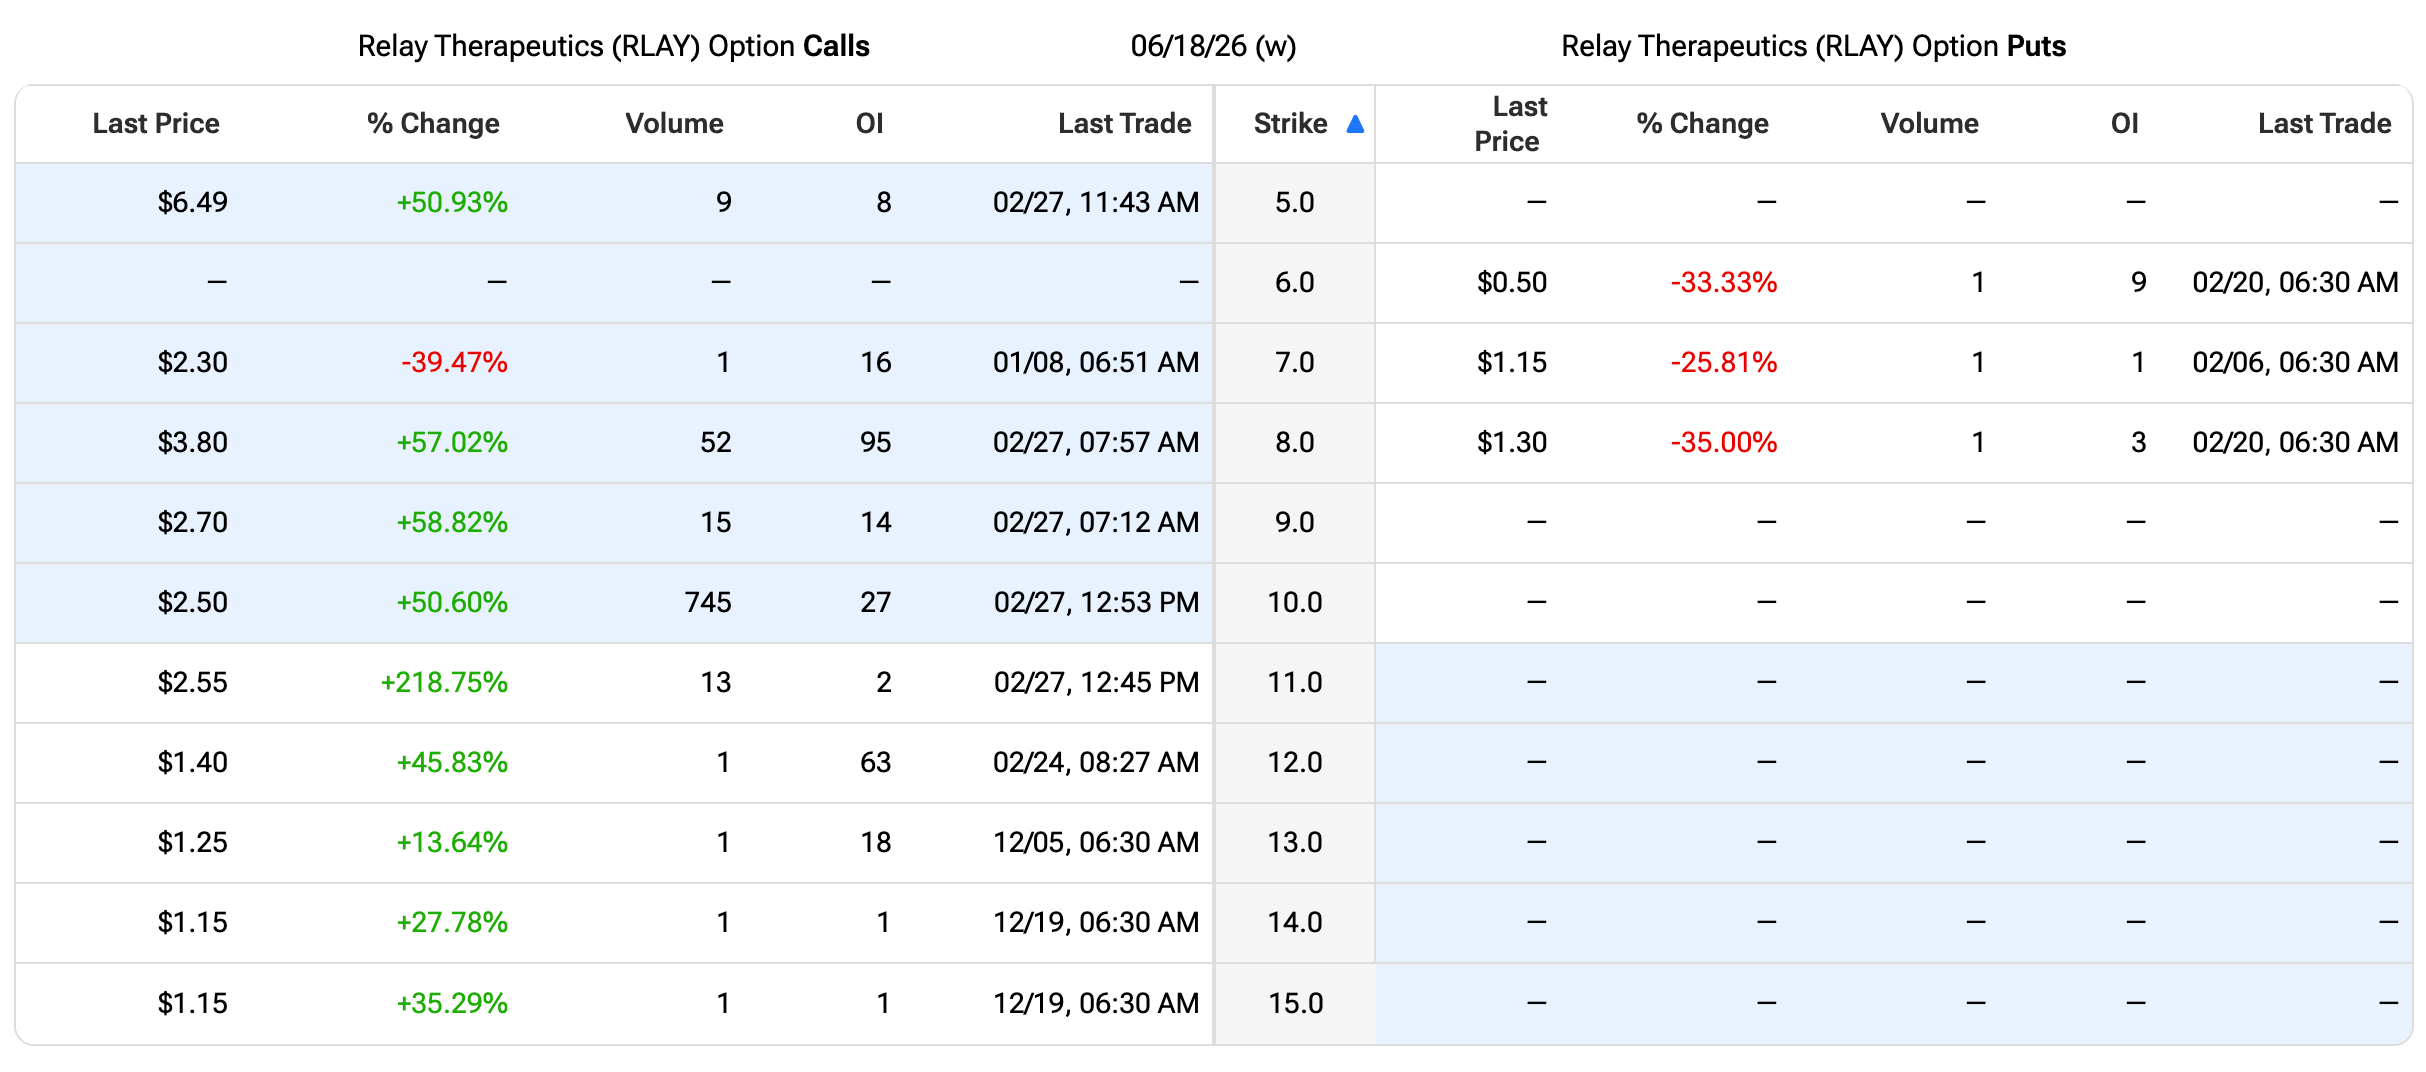Image resolution: width=2426 pixels, height=1072 pixels.
Task: Select call open interest 63
Action: (x=875, y=763)
